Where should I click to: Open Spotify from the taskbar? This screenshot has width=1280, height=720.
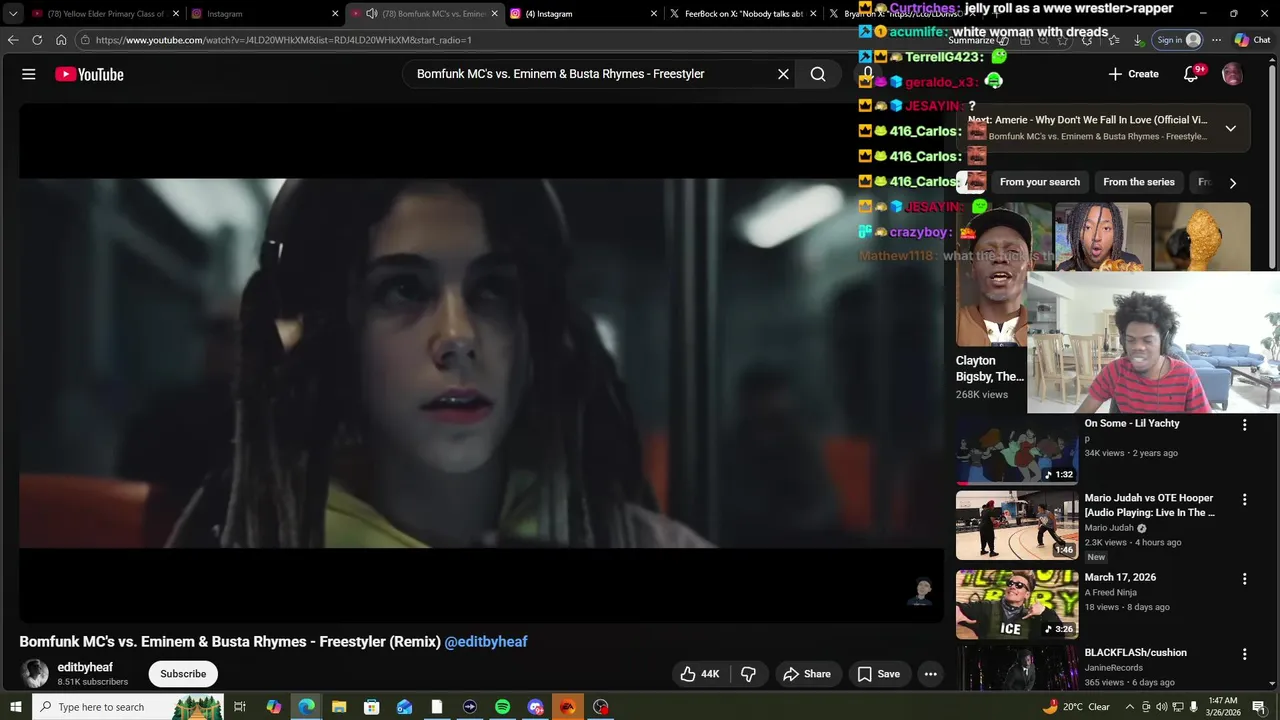point(502,707)
